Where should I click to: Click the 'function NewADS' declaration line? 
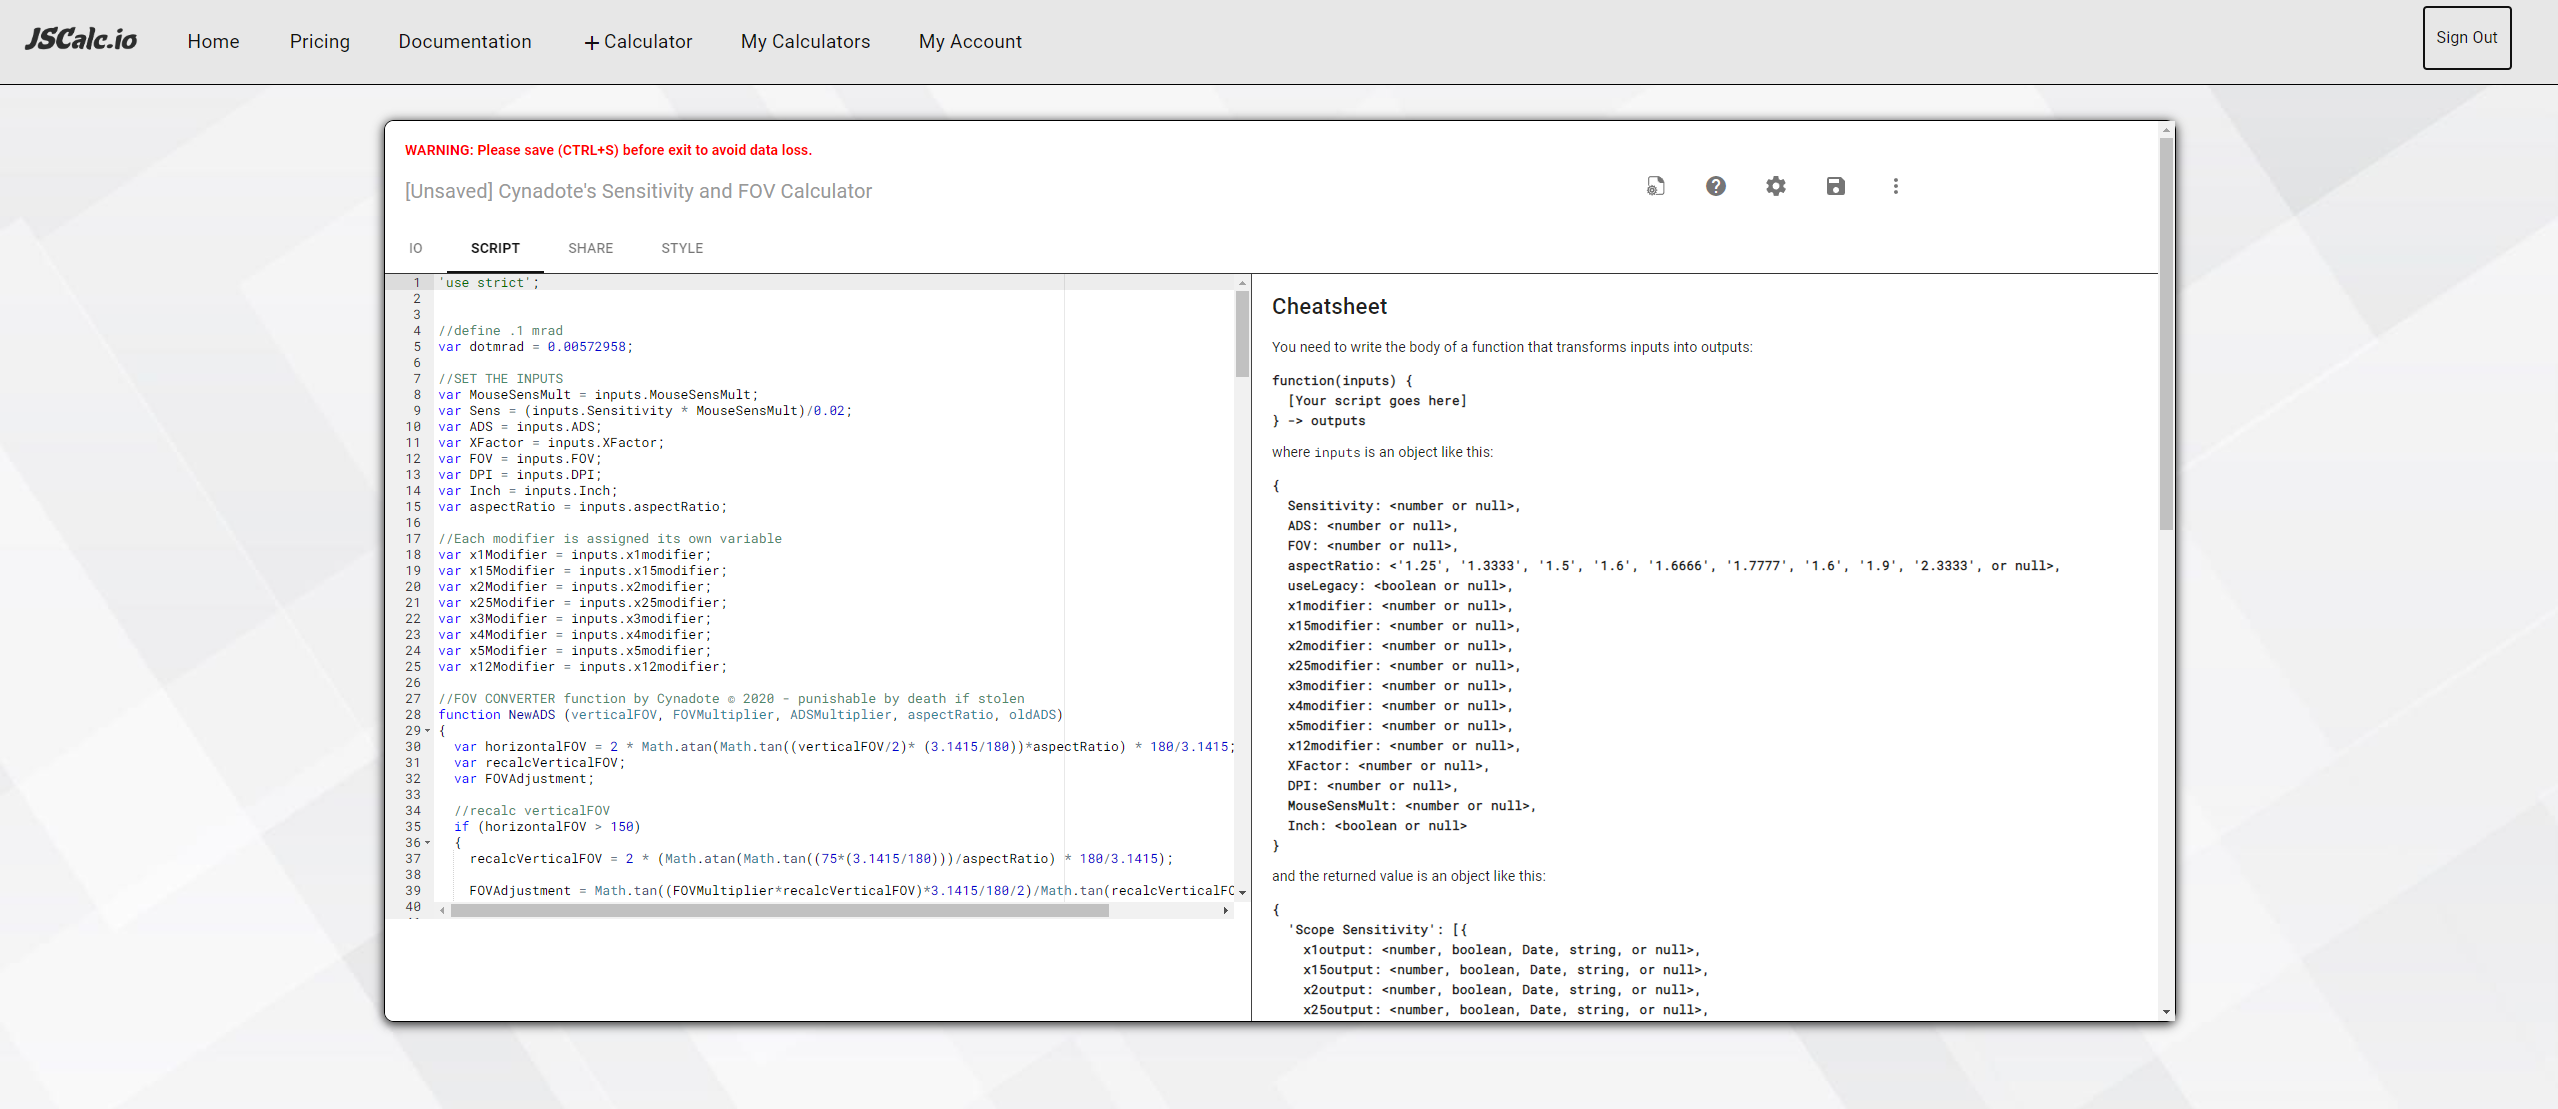click(x=751, y=715)
